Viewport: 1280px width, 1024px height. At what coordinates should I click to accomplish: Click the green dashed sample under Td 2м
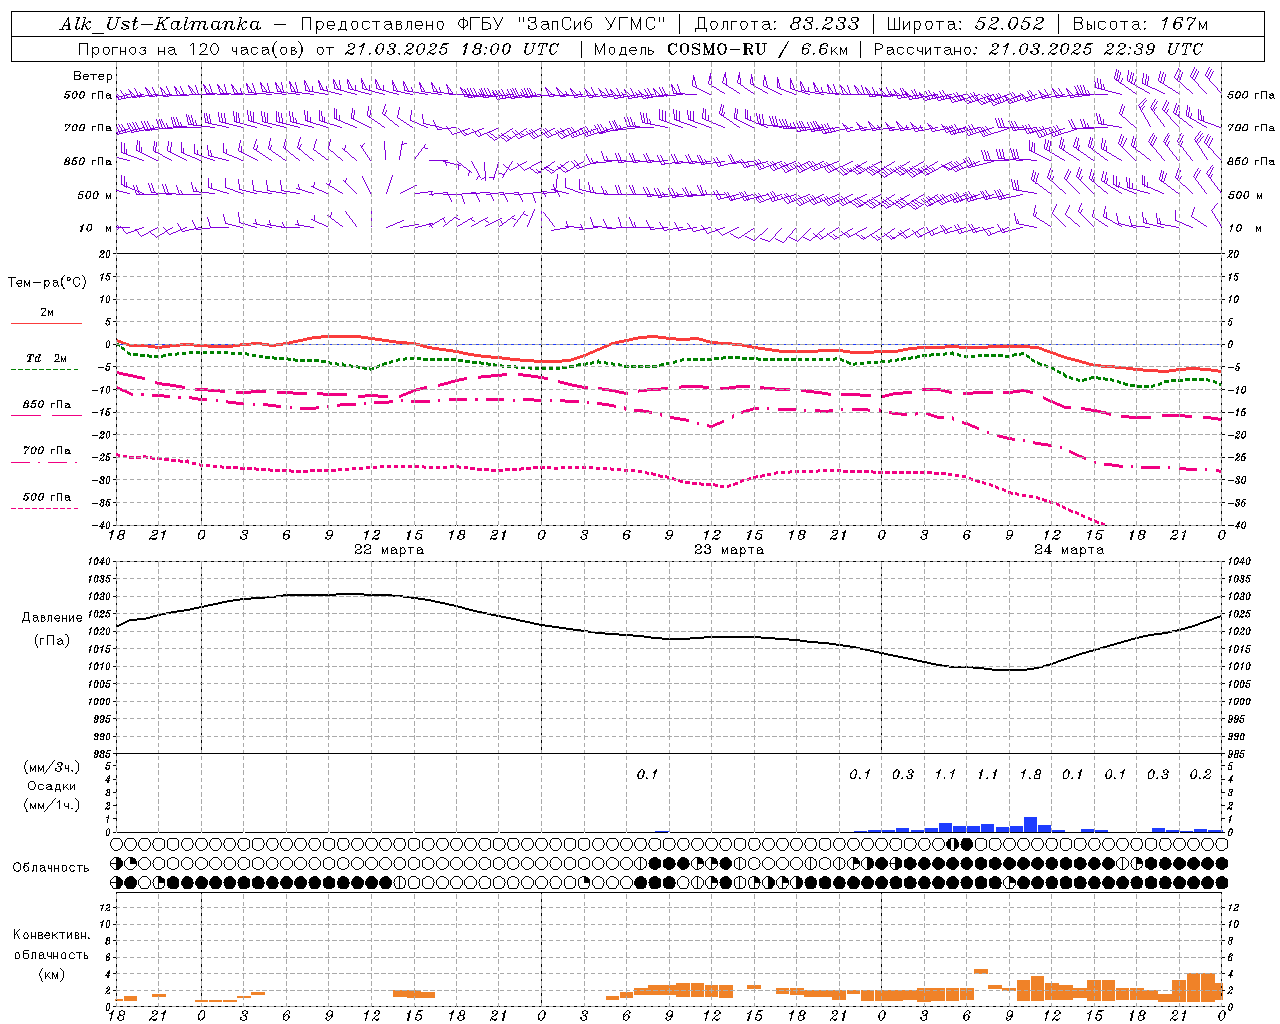pos(44,370)
